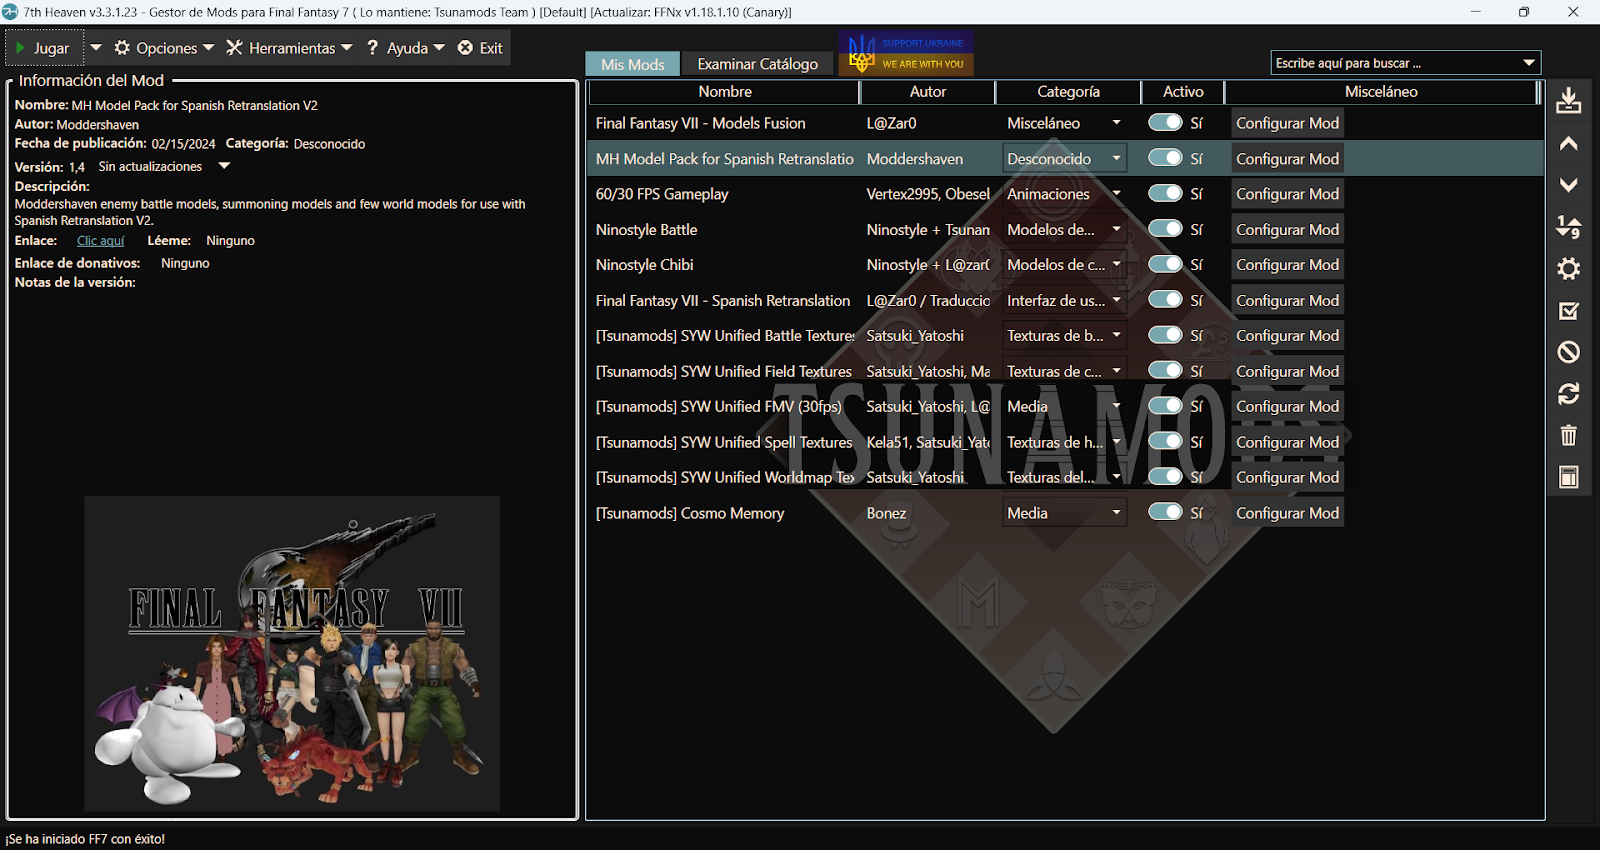Sort by the Autor column header

click(x=928, y=92)
